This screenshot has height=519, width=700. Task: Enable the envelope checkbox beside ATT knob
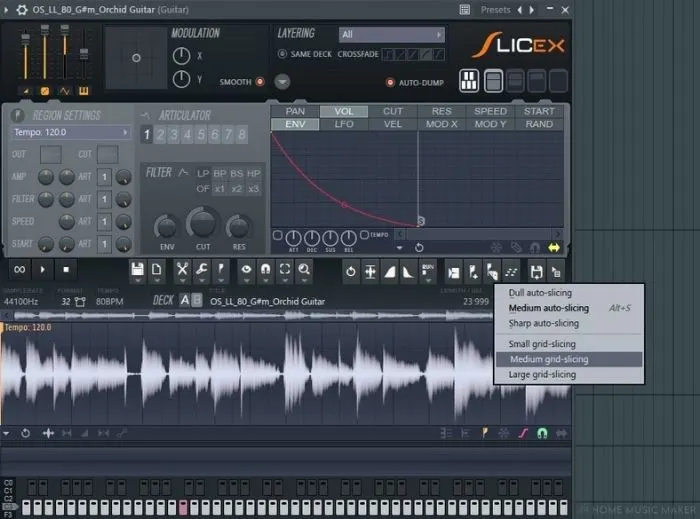click(x=277, y=235)
